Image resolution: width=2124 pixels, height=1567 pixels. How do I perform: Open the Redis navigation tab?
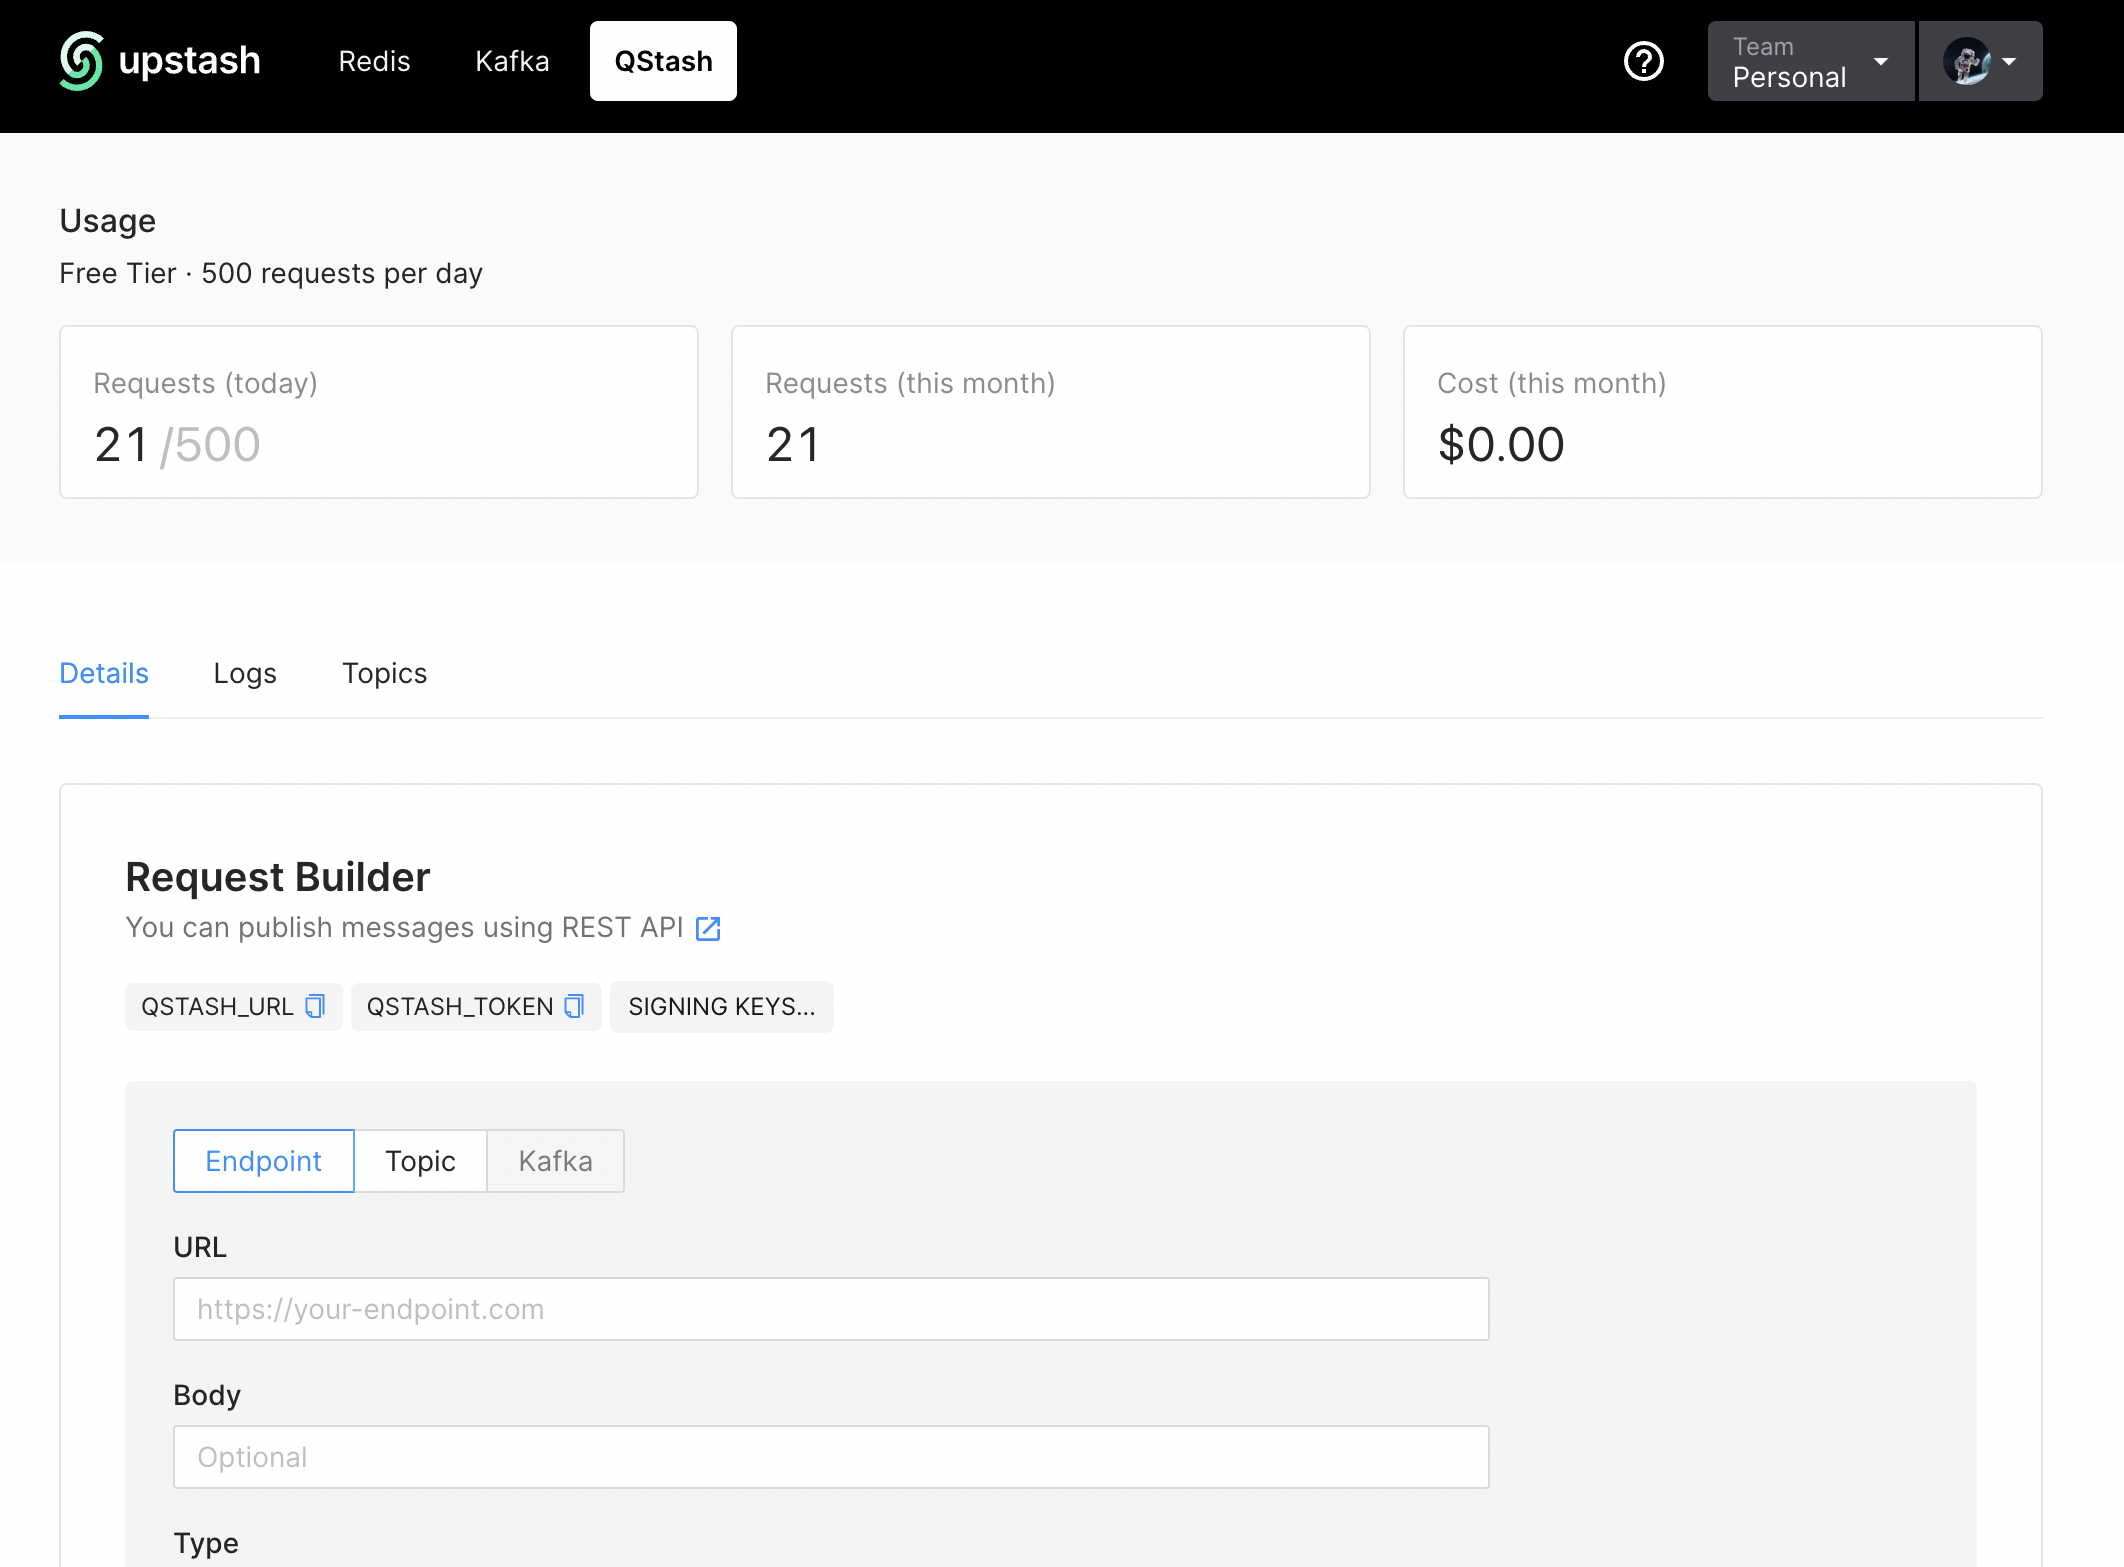[x=374, y=61]
